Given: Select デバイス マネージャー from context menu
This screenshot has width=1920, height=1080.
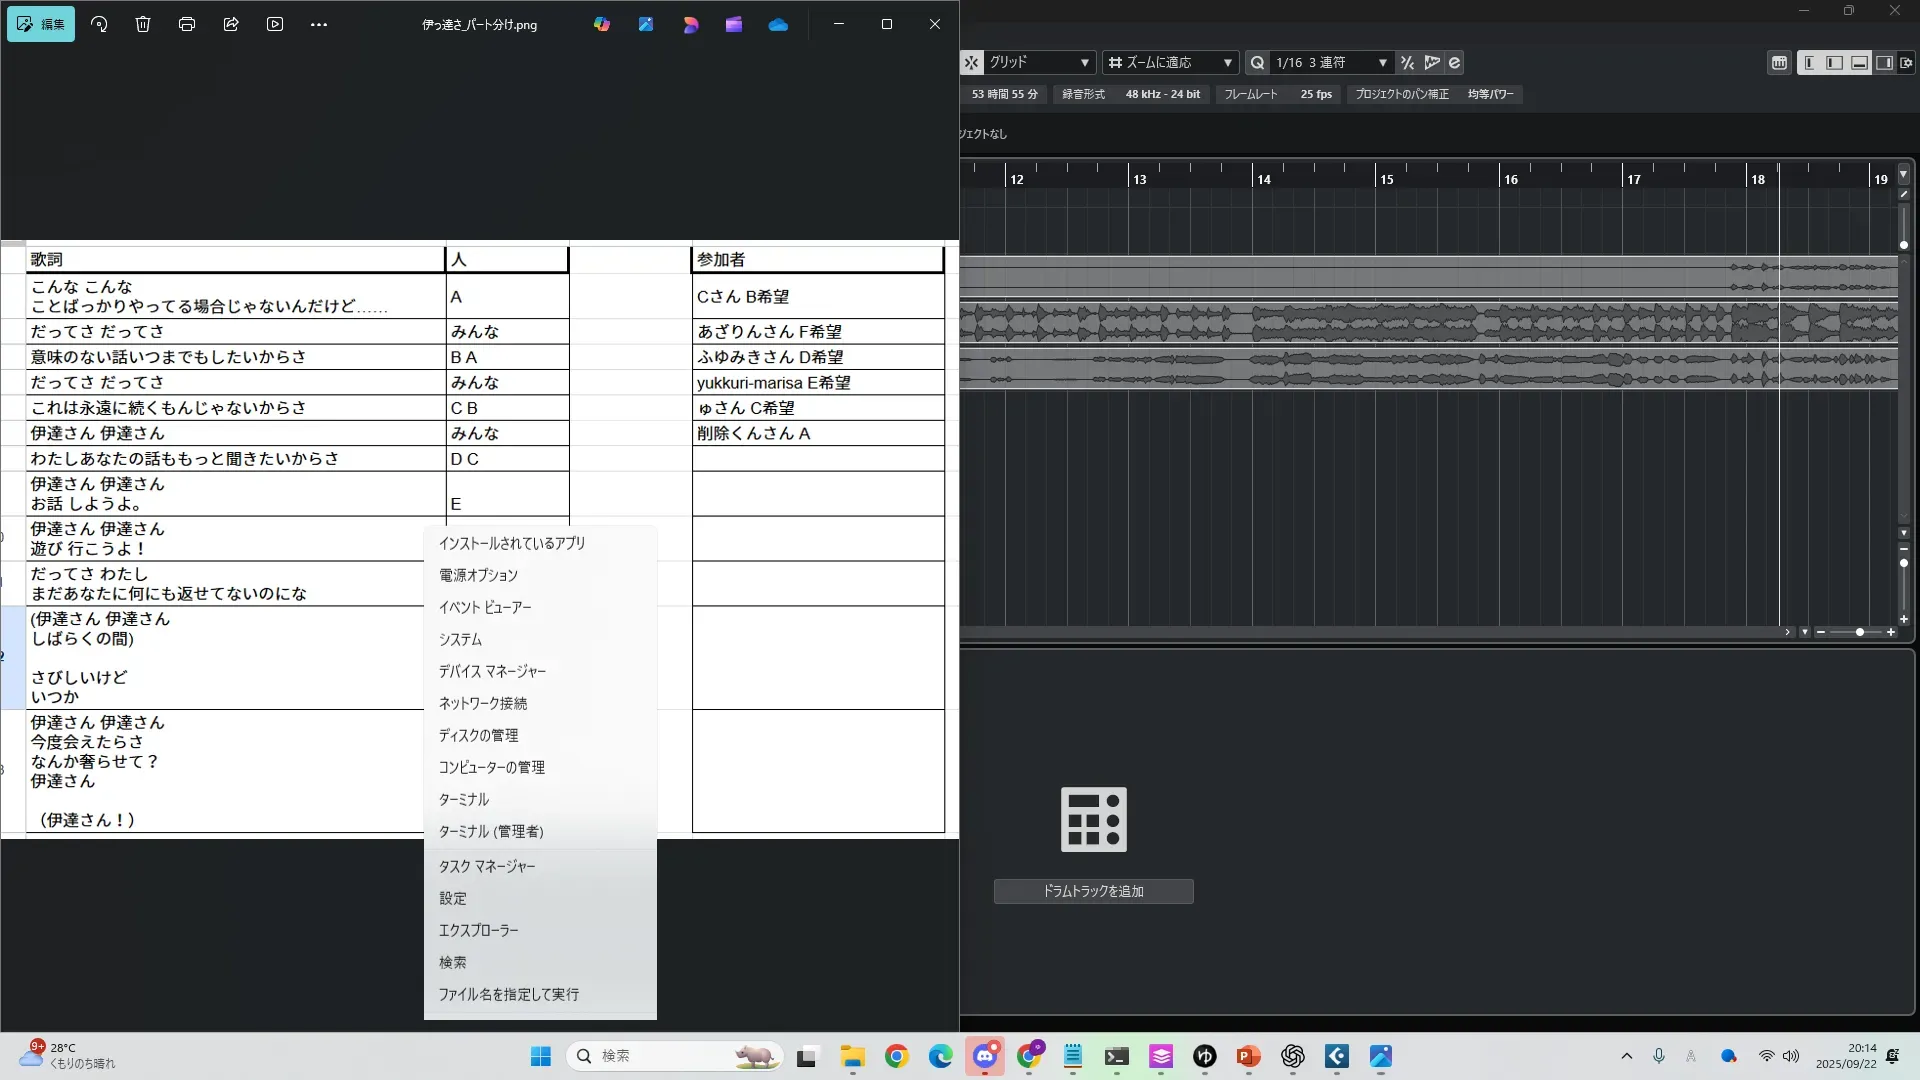Looking at the screenshot, I should [492, 671].
